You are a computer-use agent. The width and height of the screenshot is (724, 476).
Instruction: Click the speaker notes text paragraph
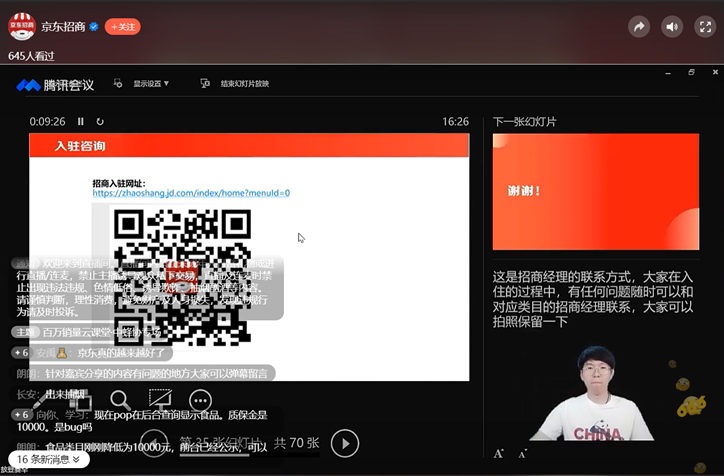pyautogui.click(x=593, y=299)
